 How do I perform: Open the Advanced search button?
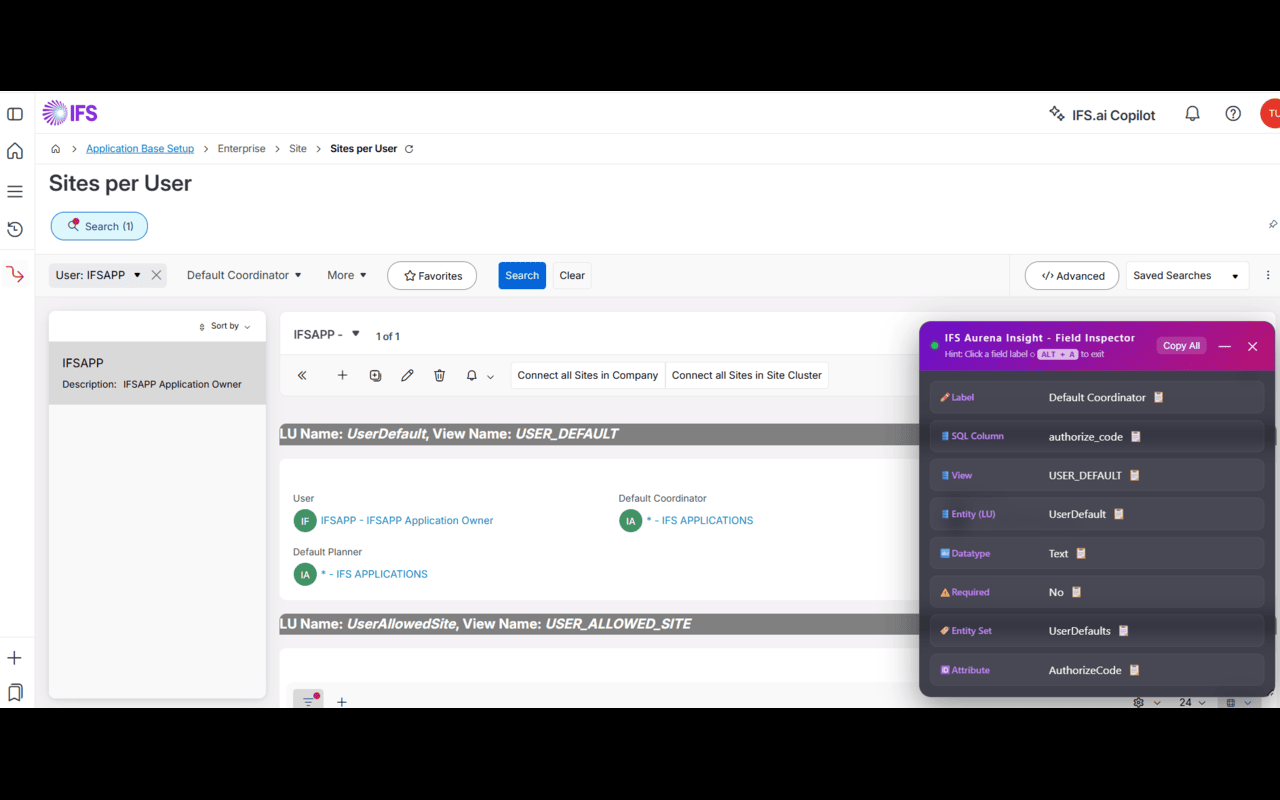coord(1072,276)
